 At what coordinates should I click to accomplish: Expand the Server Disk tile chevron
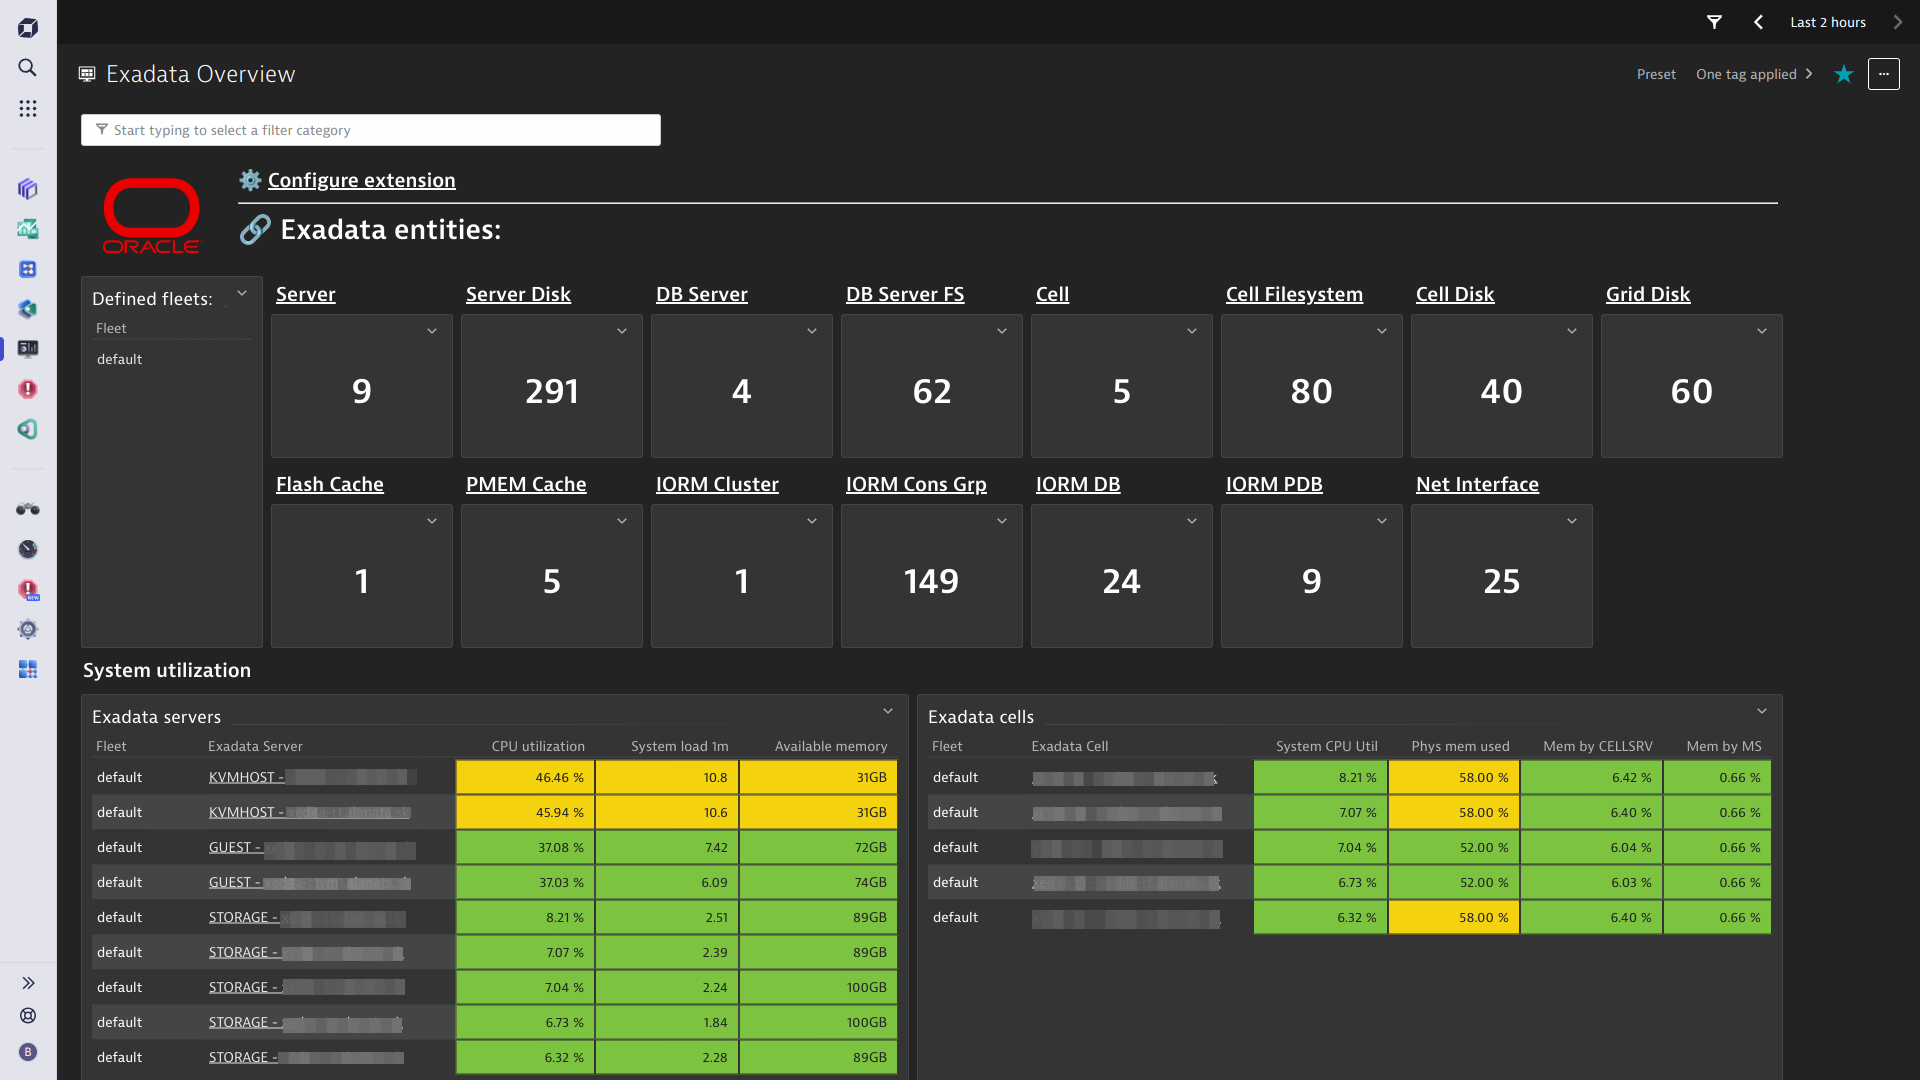(x=622, y=331)
